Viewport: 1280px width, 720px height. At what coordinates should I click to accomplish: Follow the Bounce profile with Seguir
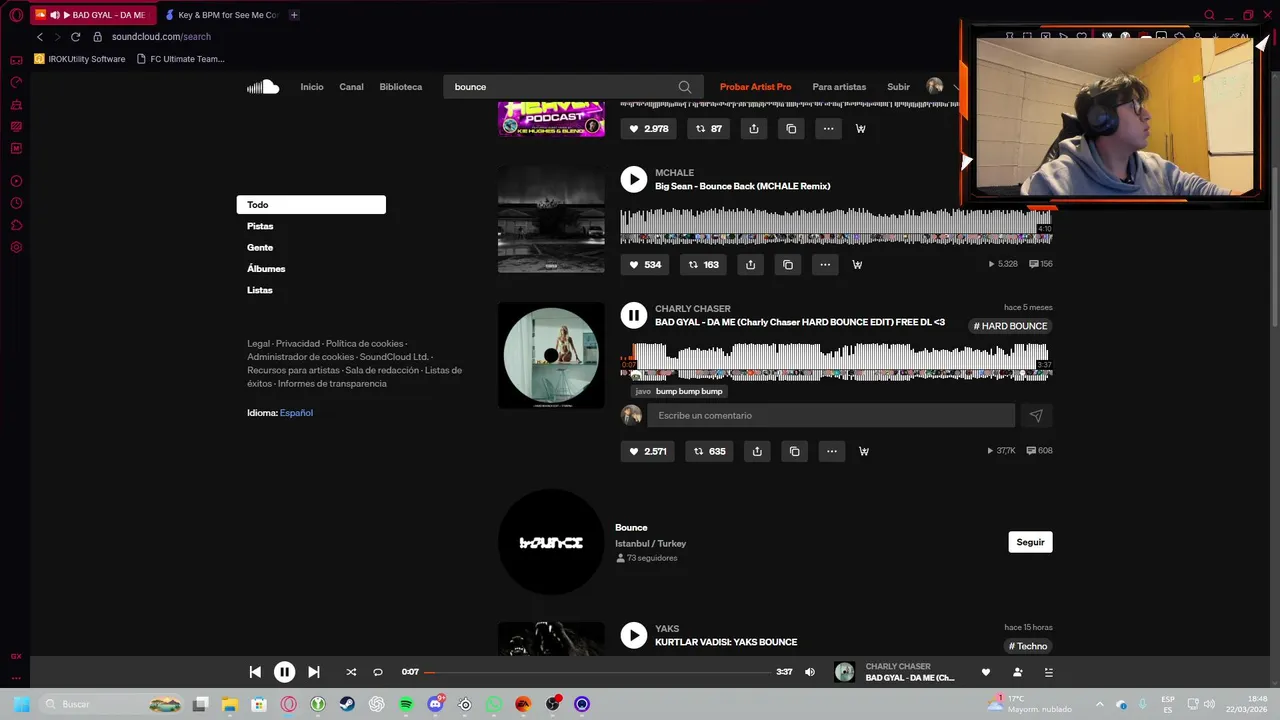coord(1030,542)
